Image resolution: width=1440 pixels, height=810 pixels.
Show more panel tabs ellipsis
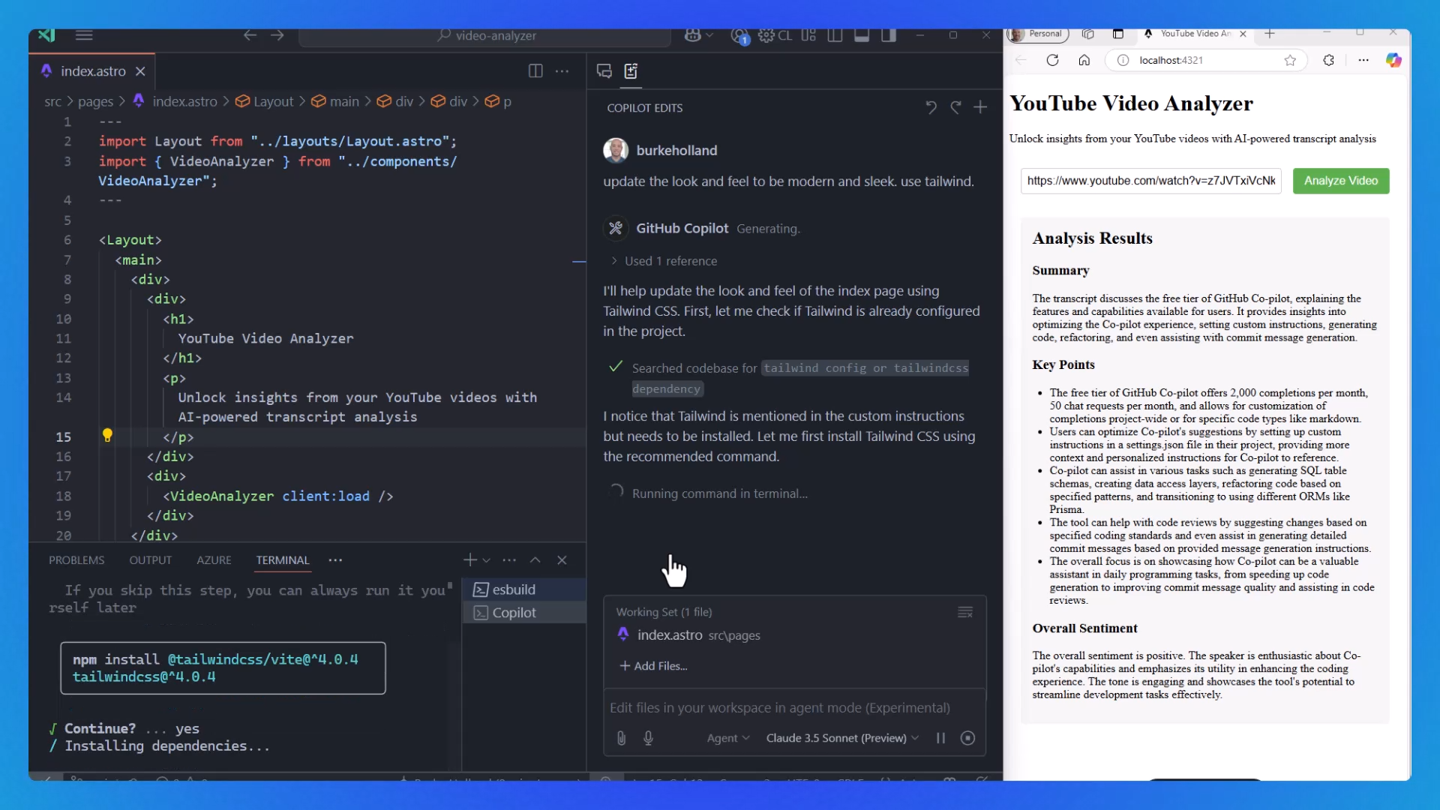335,560
